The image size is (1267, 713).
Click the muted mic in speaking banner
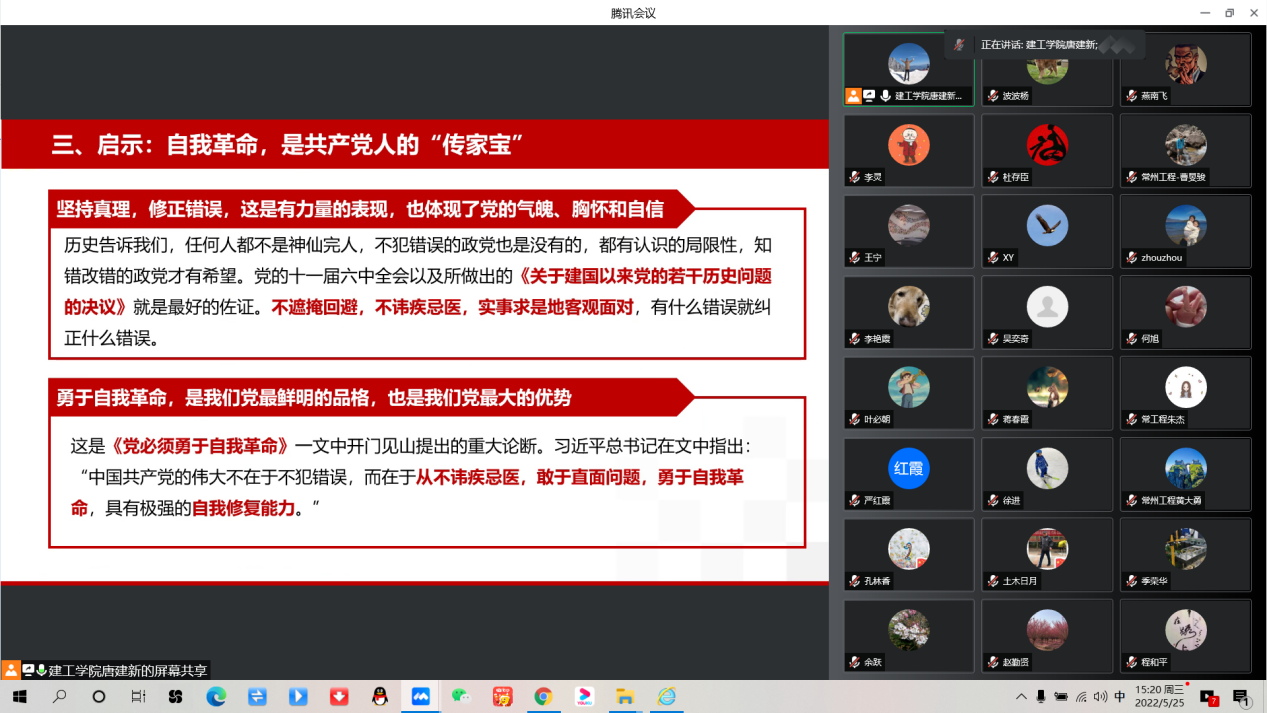click(x=960, y=45)
